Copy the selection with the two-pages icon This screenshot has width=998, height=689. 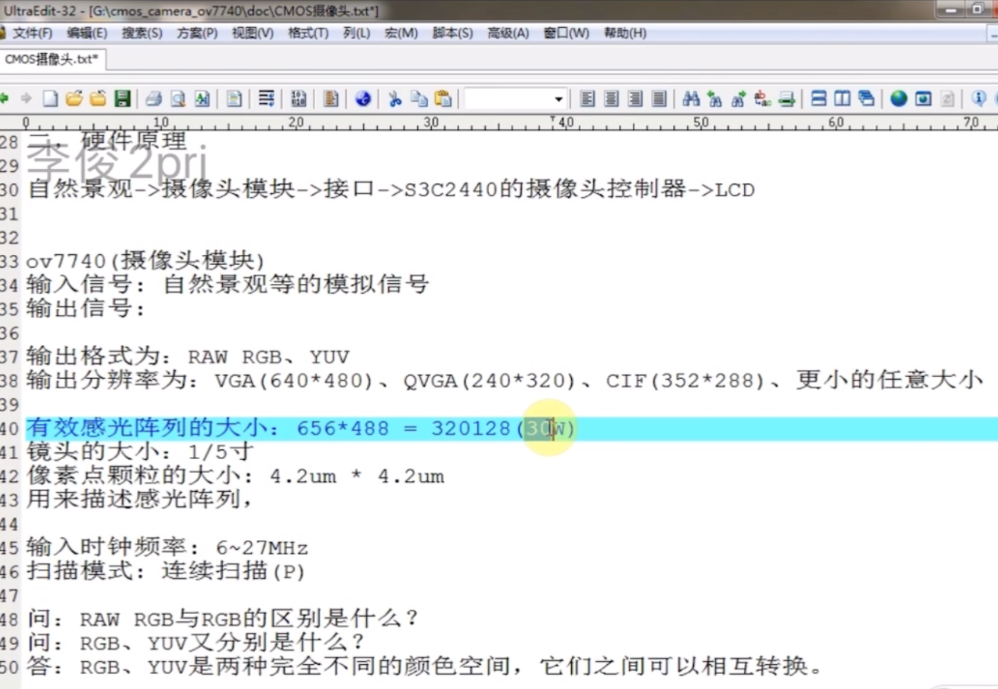(x=419, y=99)
